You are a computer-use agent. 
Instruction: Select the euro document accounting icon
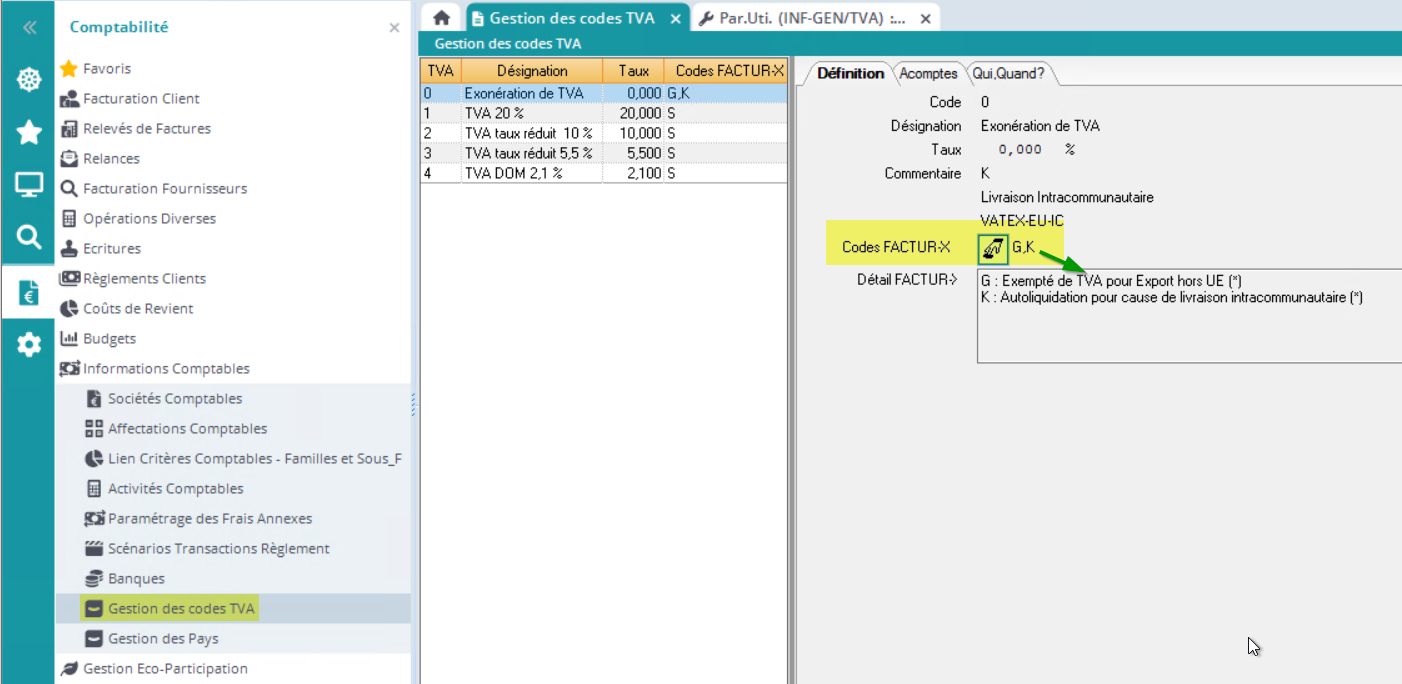tap(28, 292)
